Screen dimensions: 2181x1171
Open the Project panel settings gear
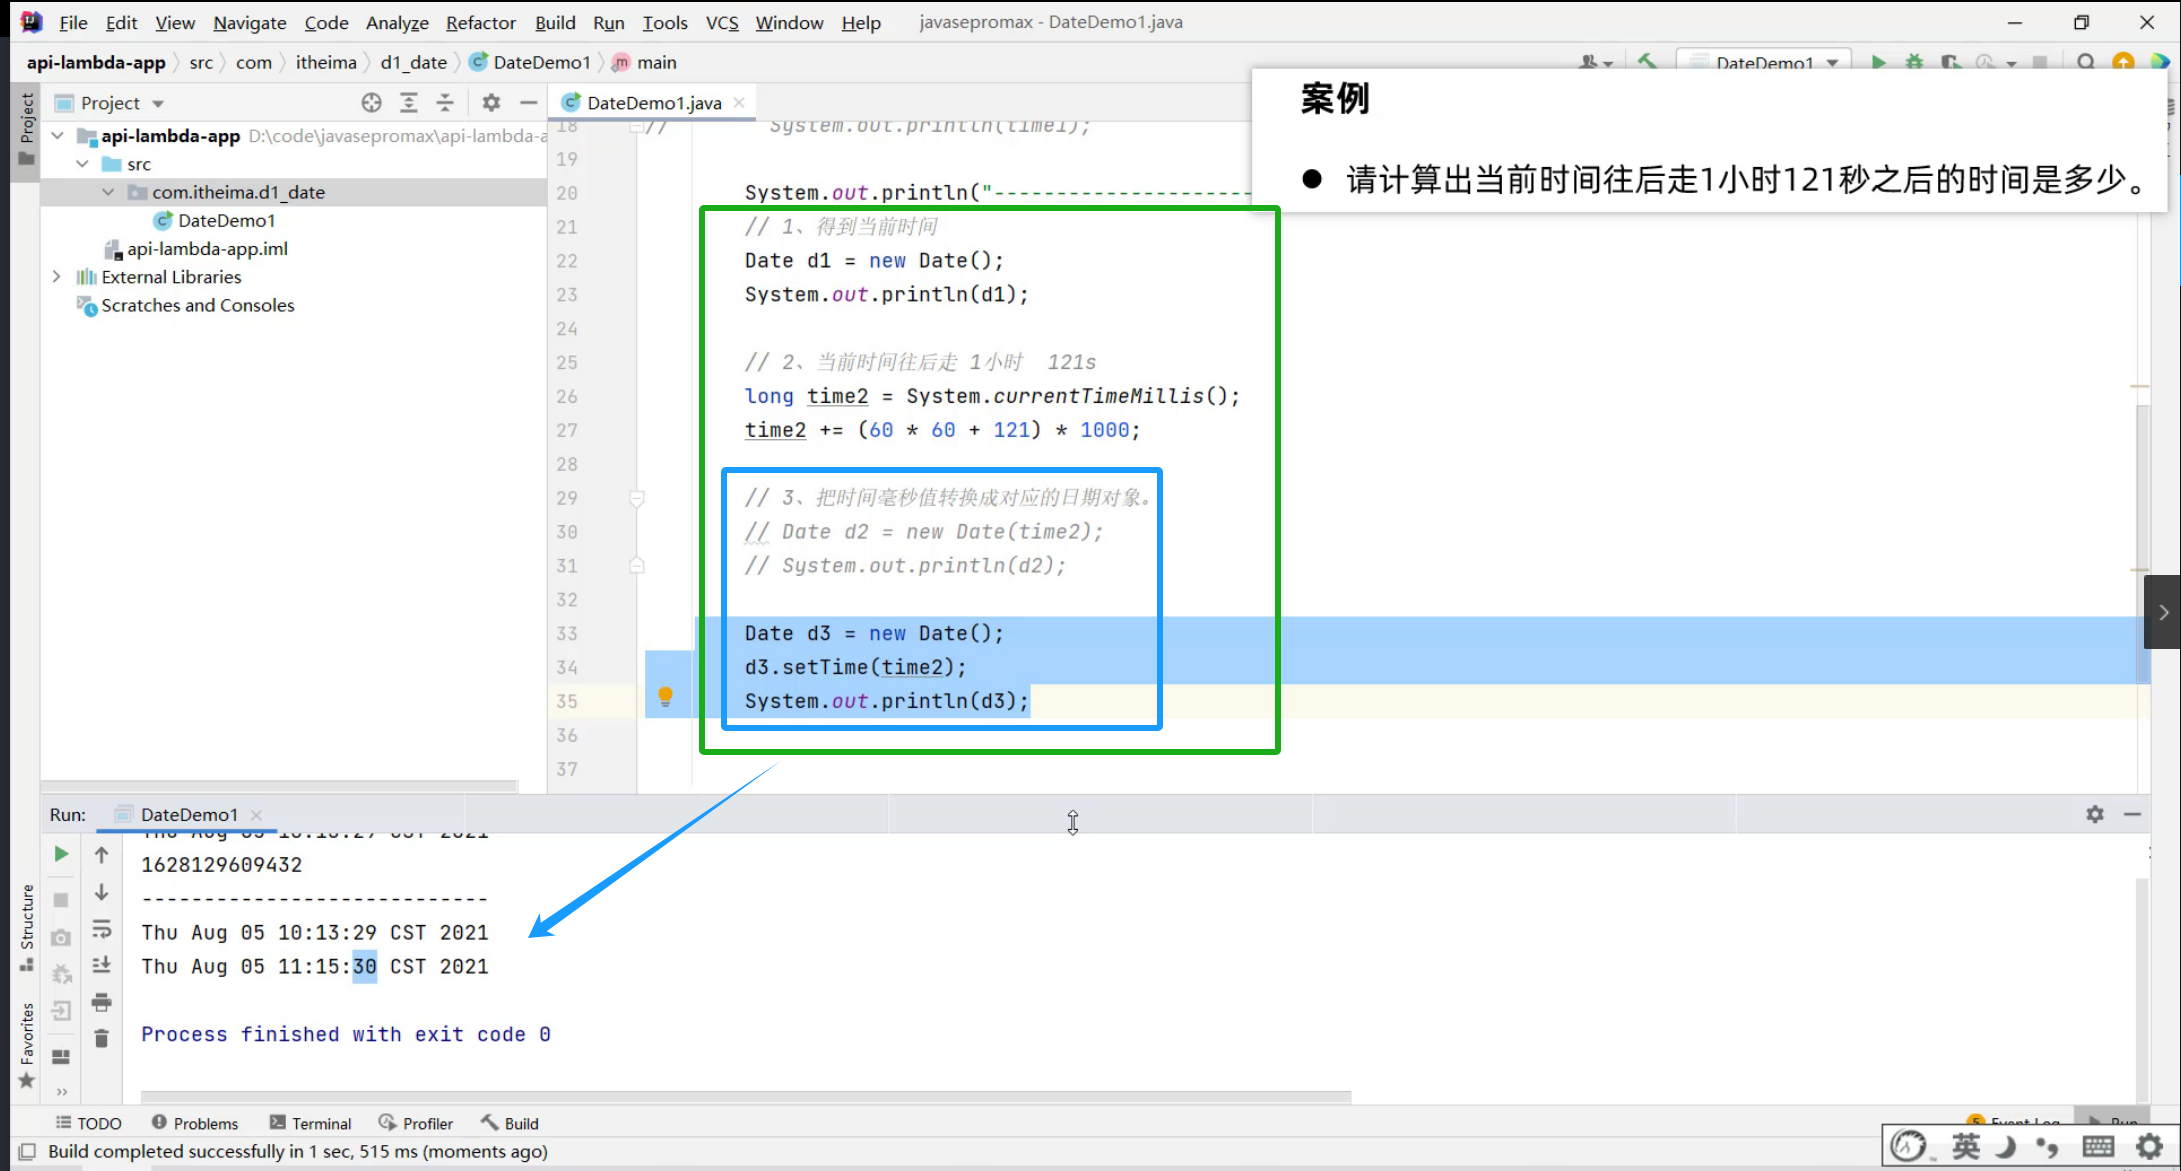(491, 102)
